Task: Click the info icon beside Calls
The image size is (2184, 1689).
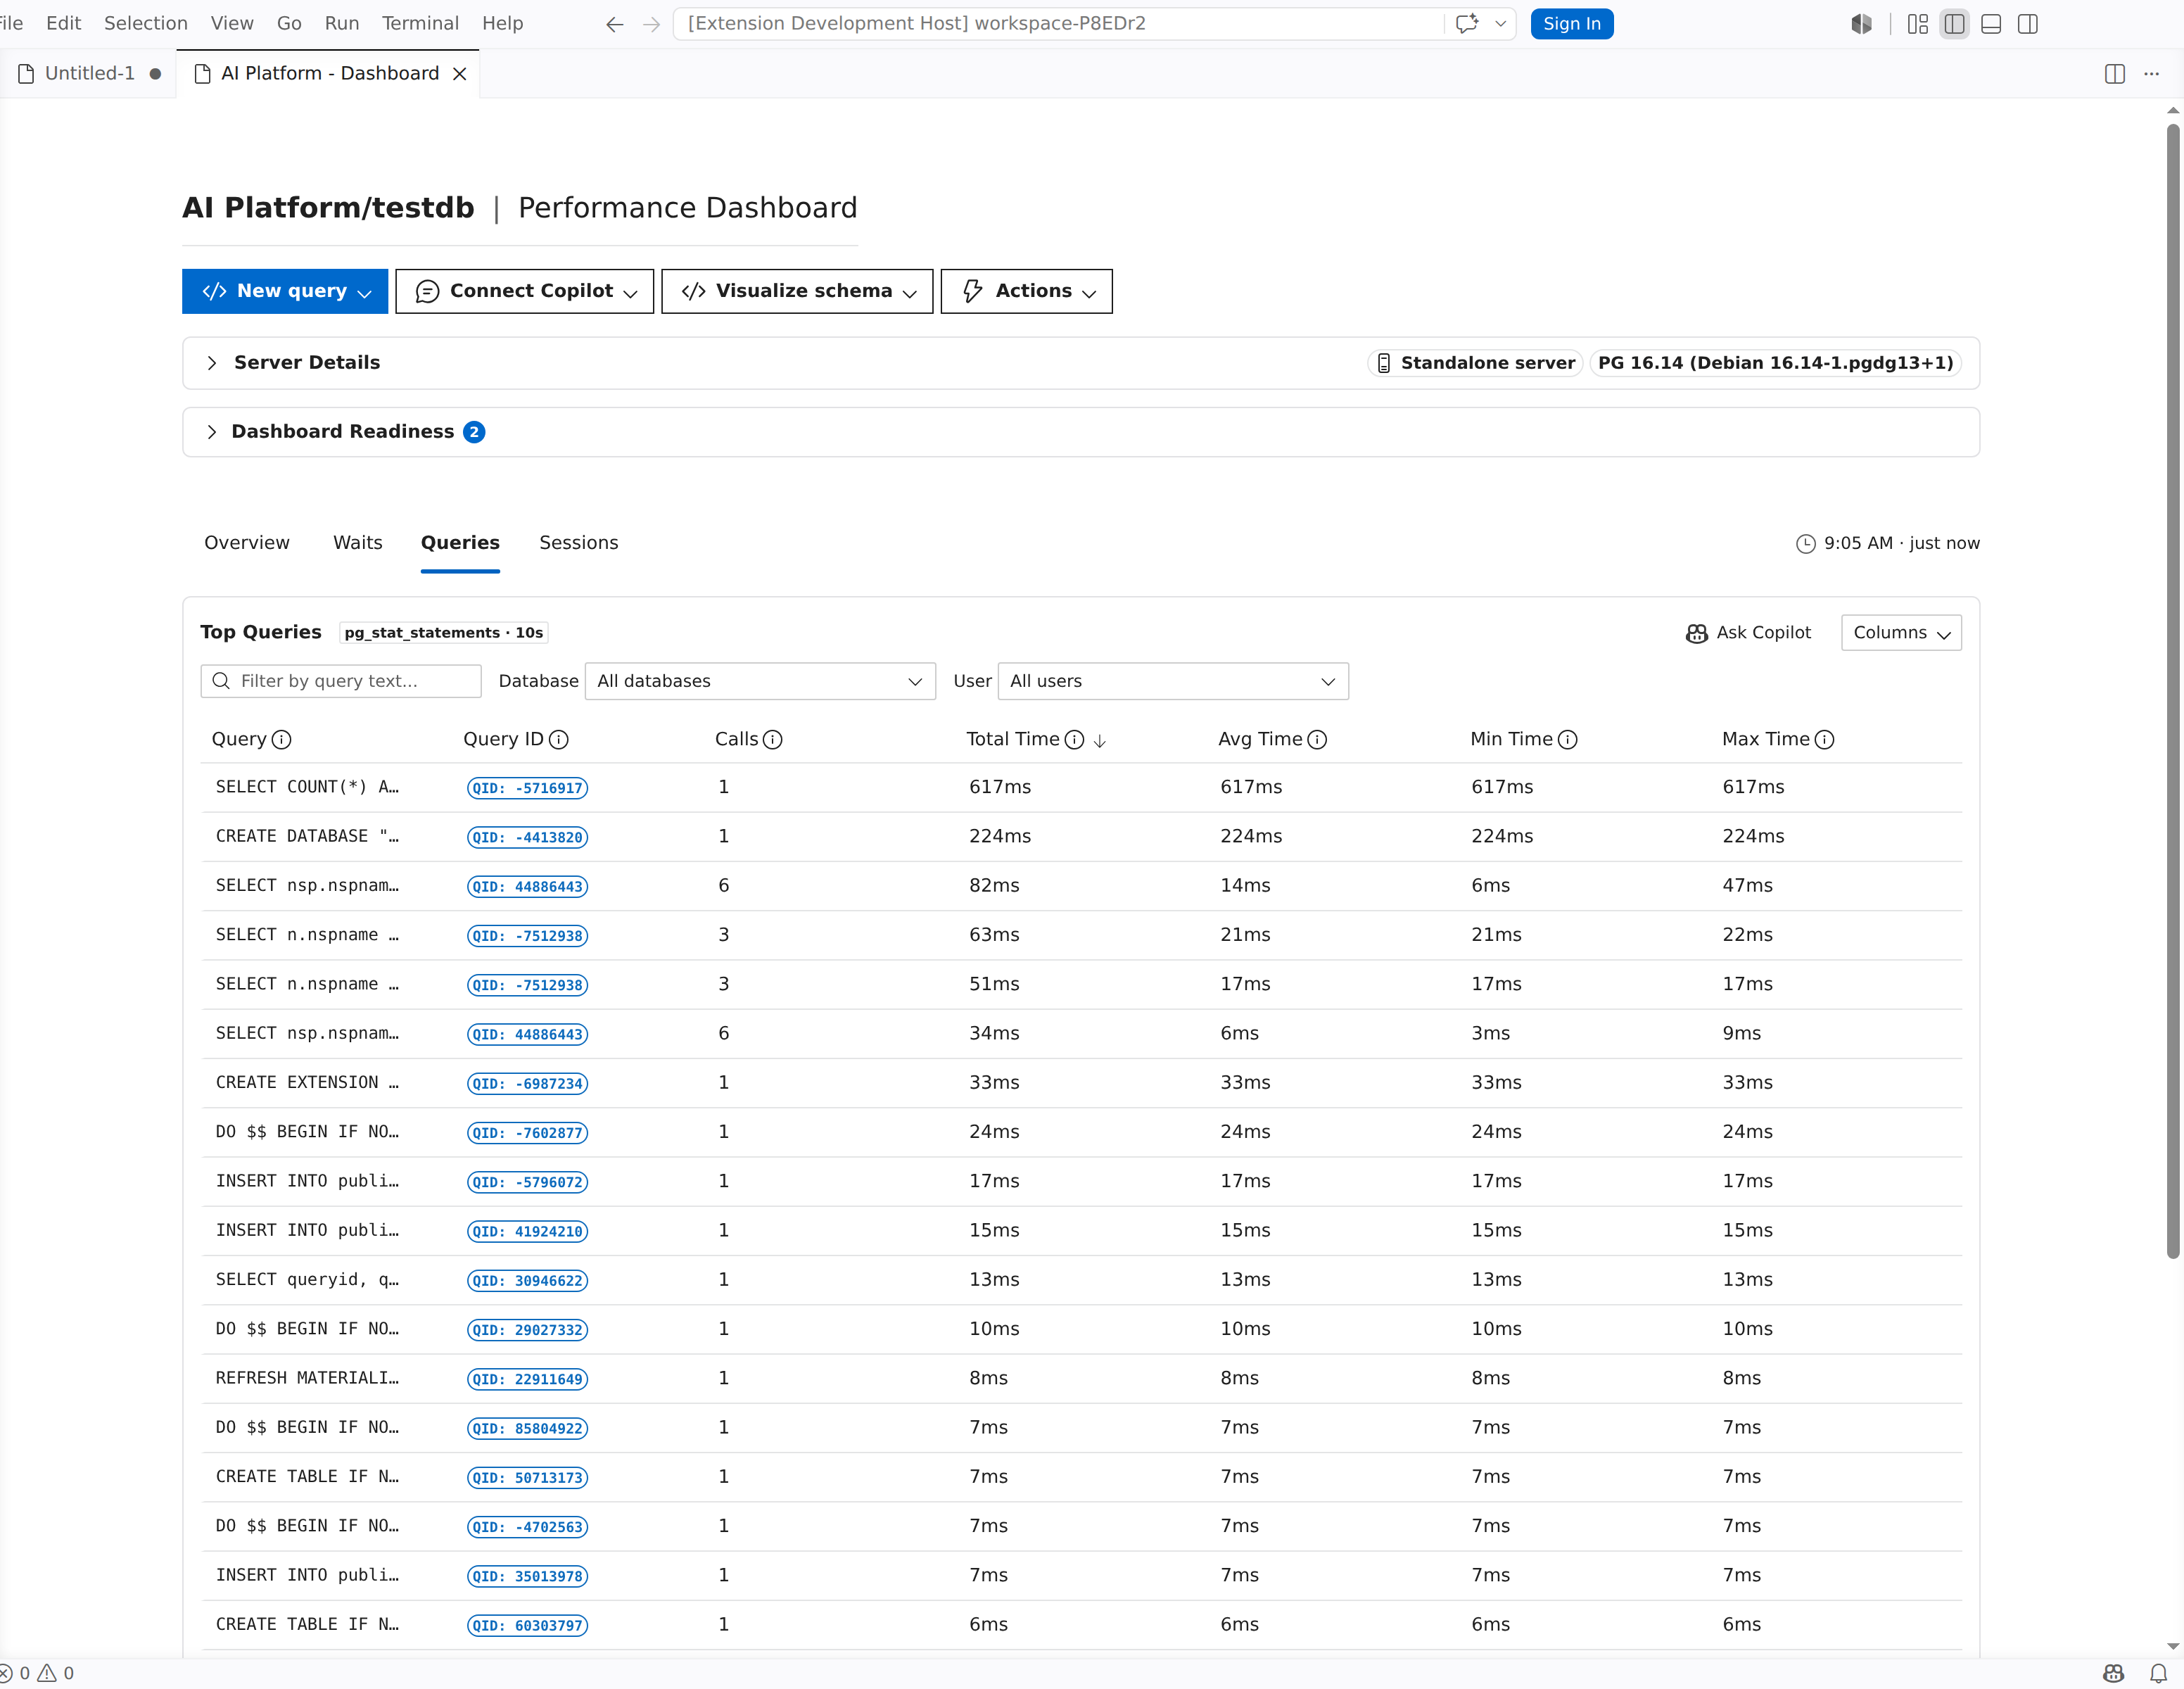Action: click(x=773, y=740)
